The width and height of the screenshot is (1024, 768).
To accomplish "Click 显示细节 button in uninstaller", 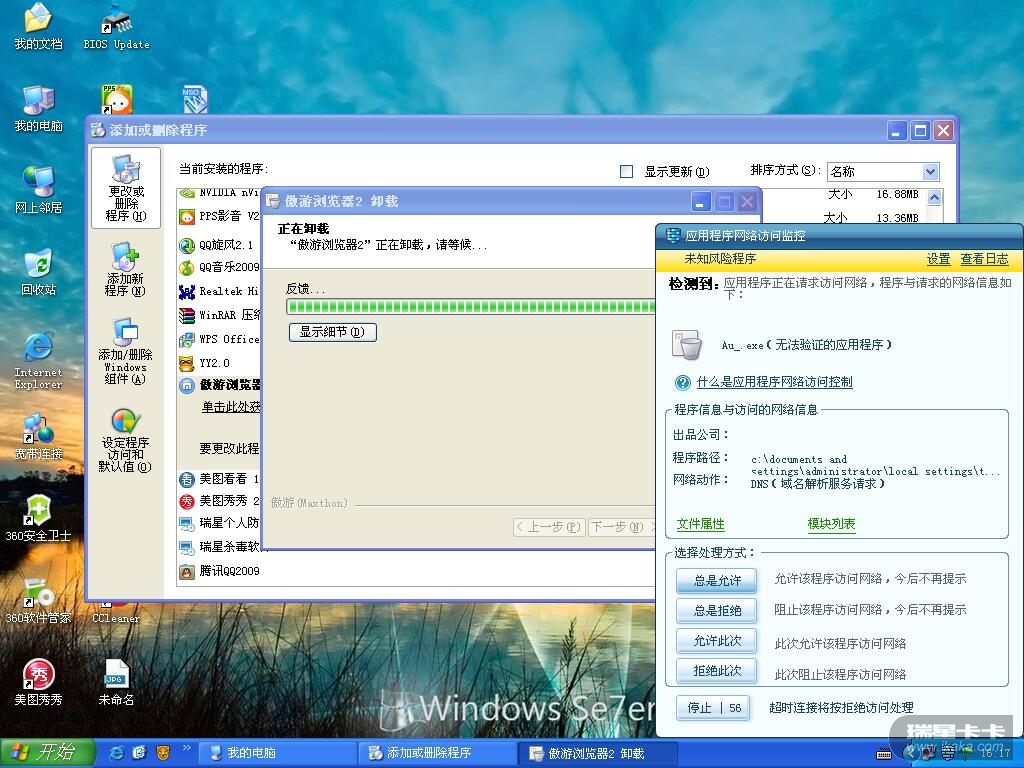I will click(332, 332).
